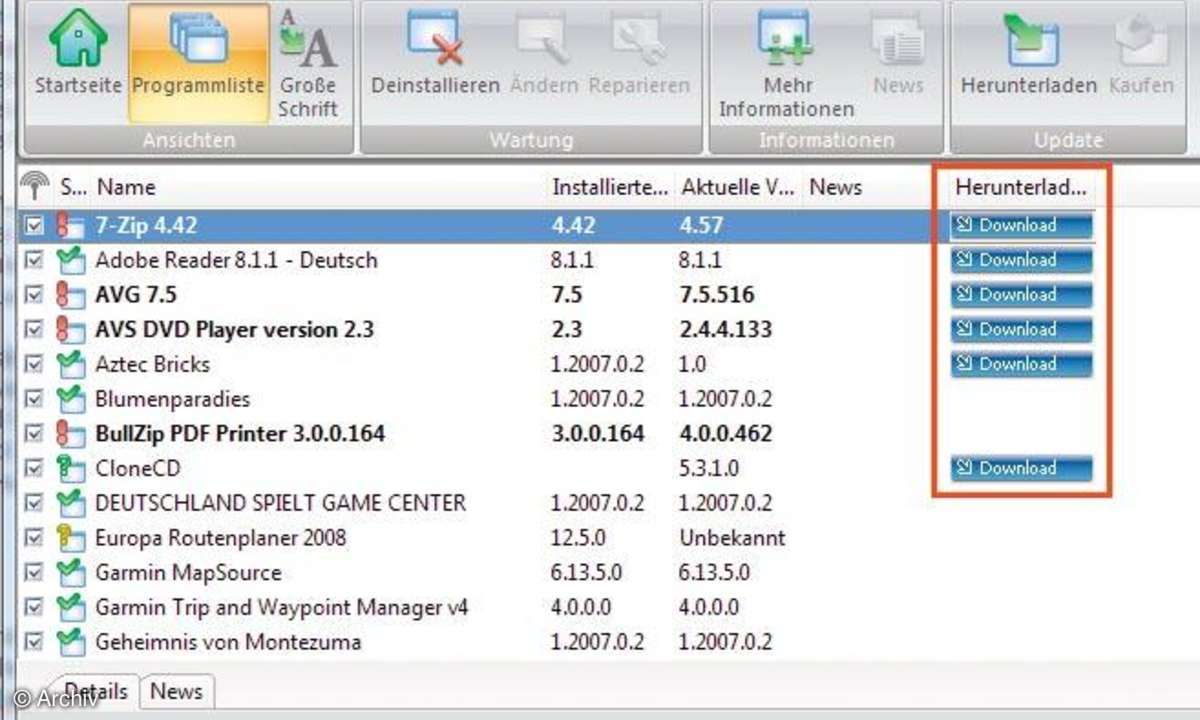Select the 7-Zip 4.42 program name
The image size is (1200, 720).
click(146, 226)
